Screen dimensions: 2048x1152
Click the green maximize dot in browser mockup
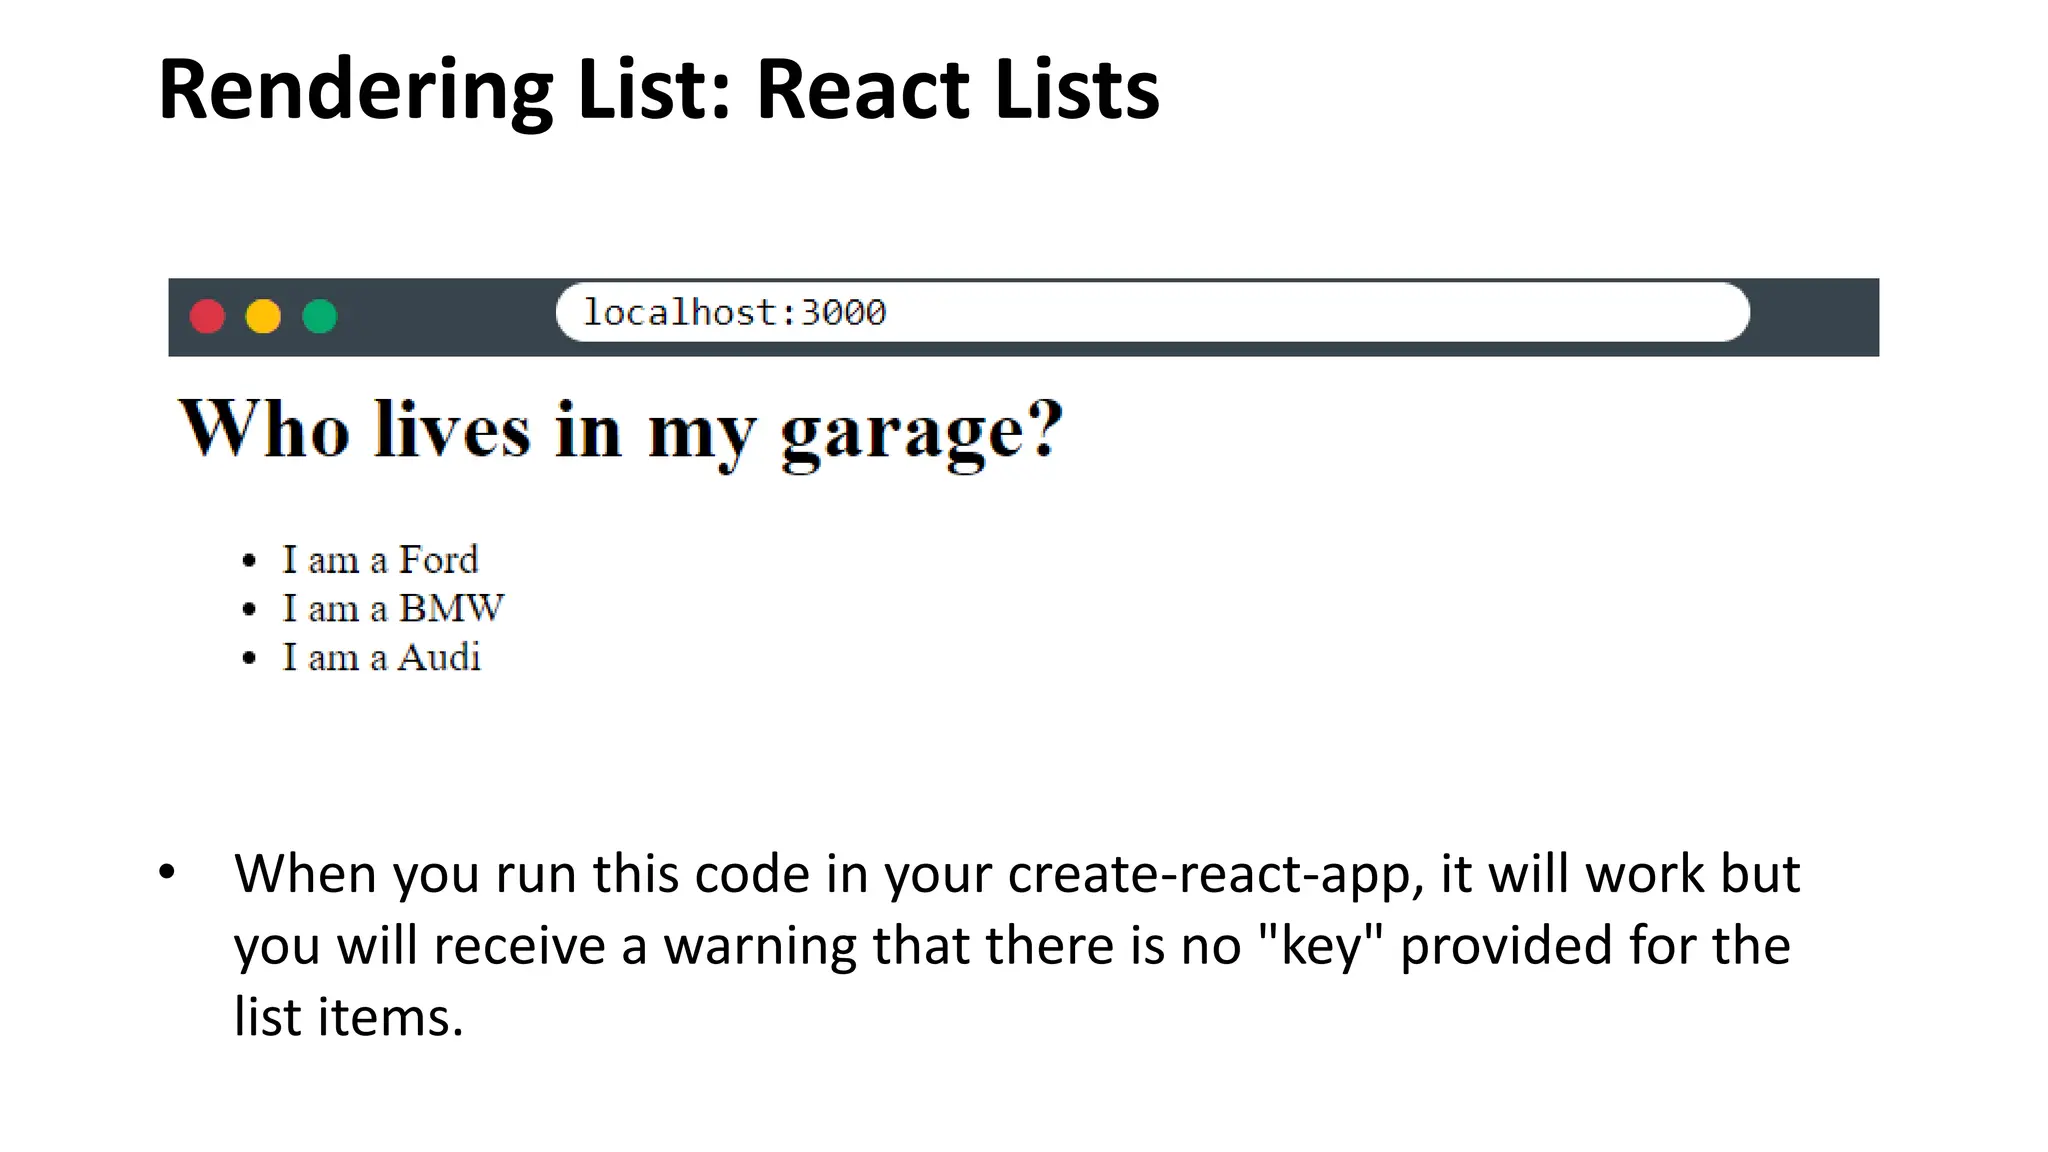point(320,317)
